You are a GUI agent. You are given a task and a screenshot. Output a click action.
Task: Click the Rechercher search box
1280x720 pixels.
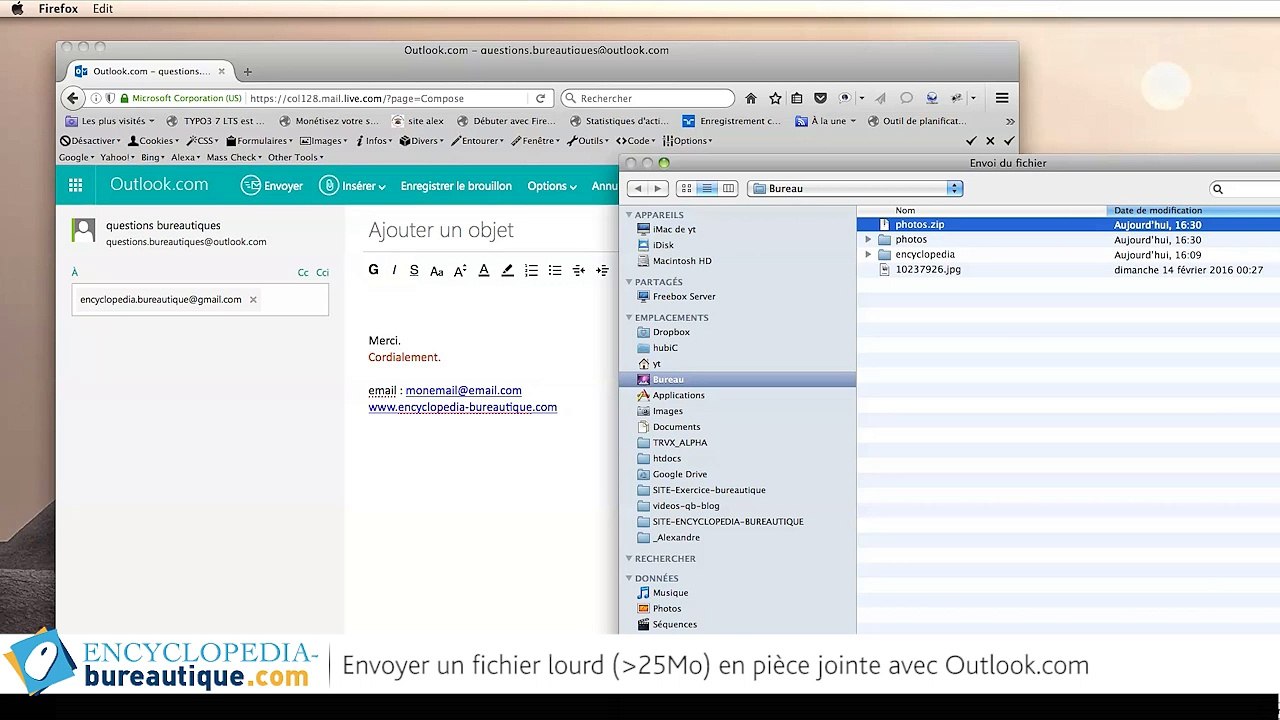[x=648, y=98]
